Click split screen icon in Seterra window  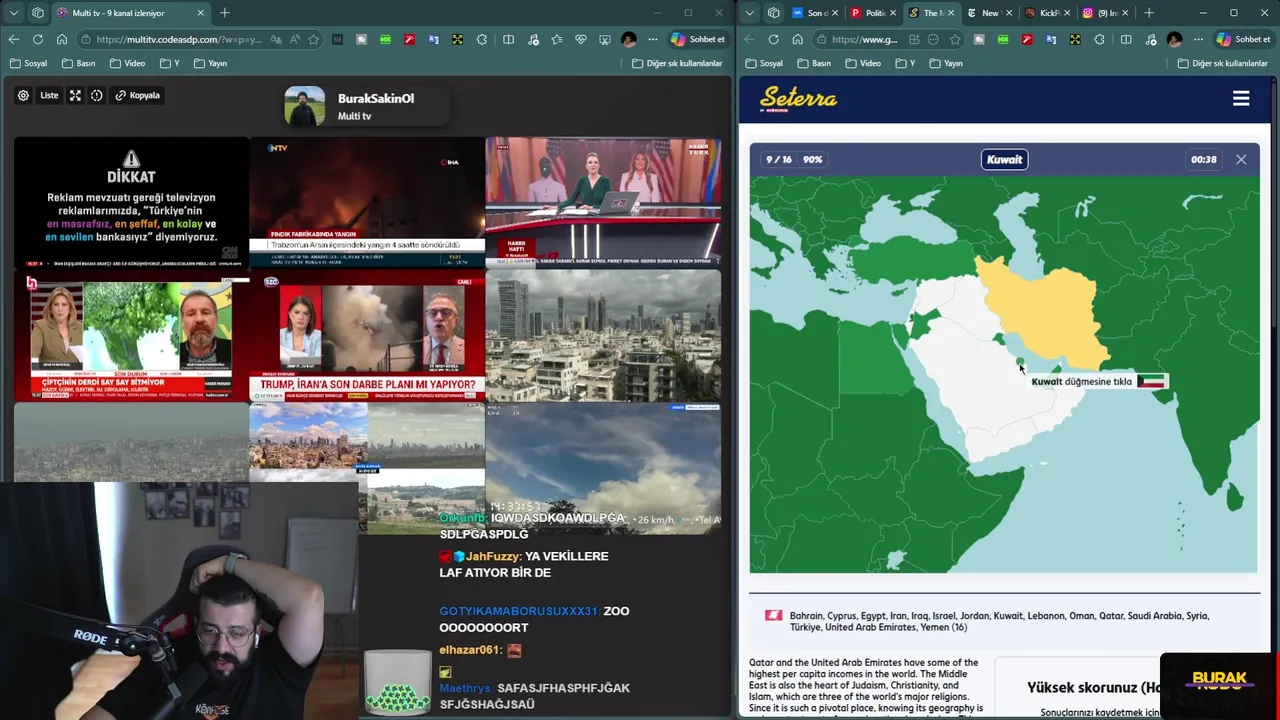point(1126,39)
